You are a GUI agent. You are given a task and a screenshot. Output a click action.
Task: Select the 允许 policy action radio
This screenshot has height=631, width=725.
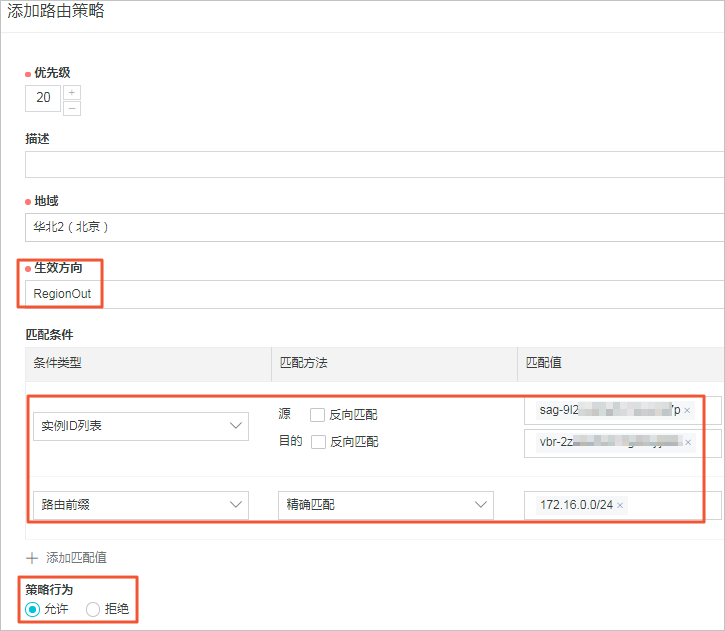(x=33, y=609)
